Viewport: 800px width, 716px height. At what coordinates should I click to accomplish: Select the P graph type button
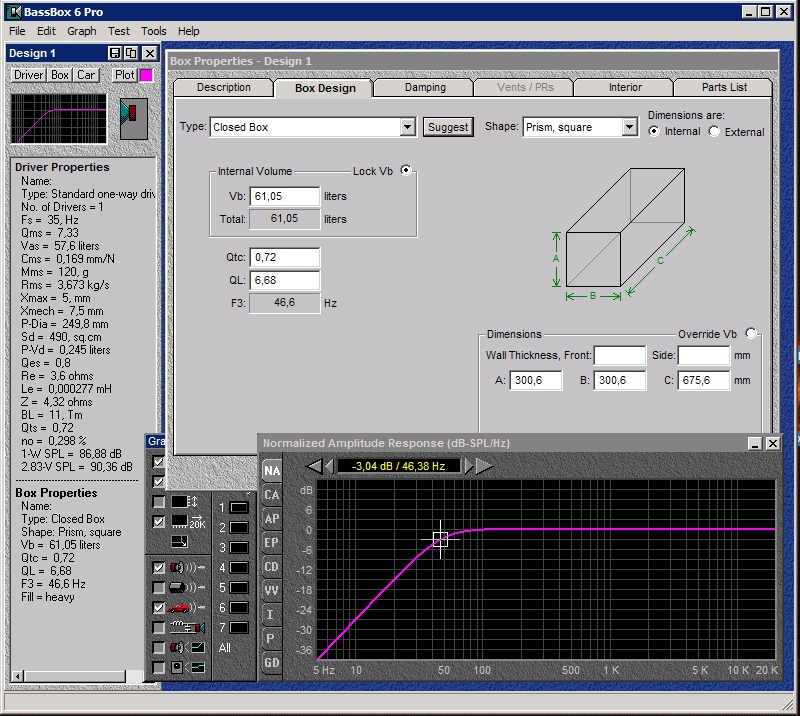pyautogui.click(x=272, y=639)
